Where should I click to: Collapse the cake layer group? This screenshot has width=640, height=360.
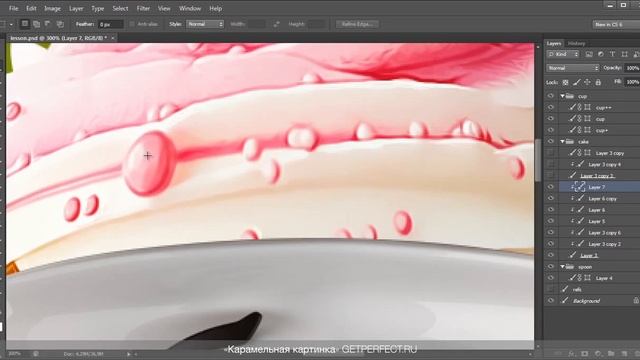click(x=562, y=141)
